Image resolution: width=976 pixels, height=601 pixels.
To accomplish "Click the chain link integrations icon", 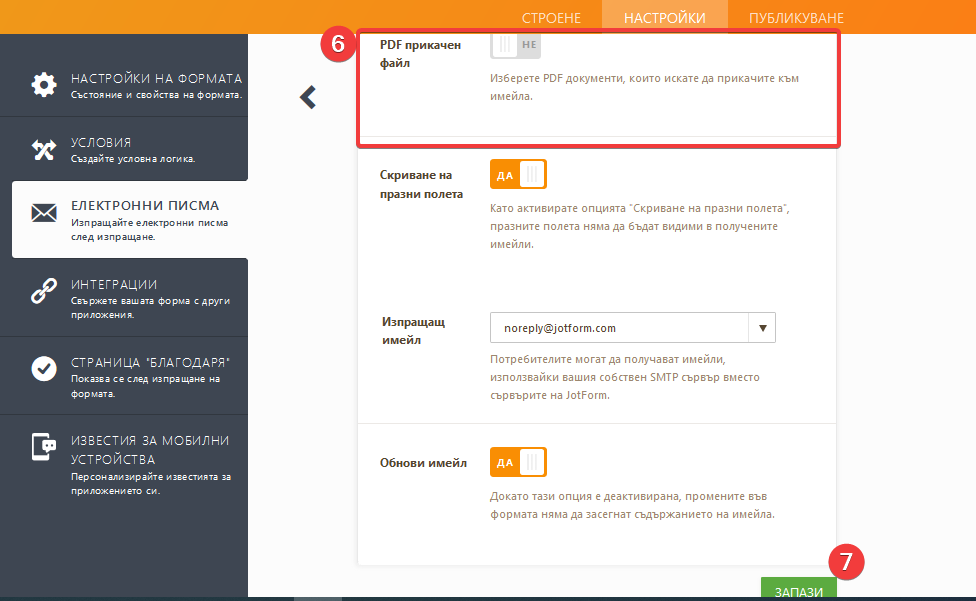I will [x=44, y=291].
